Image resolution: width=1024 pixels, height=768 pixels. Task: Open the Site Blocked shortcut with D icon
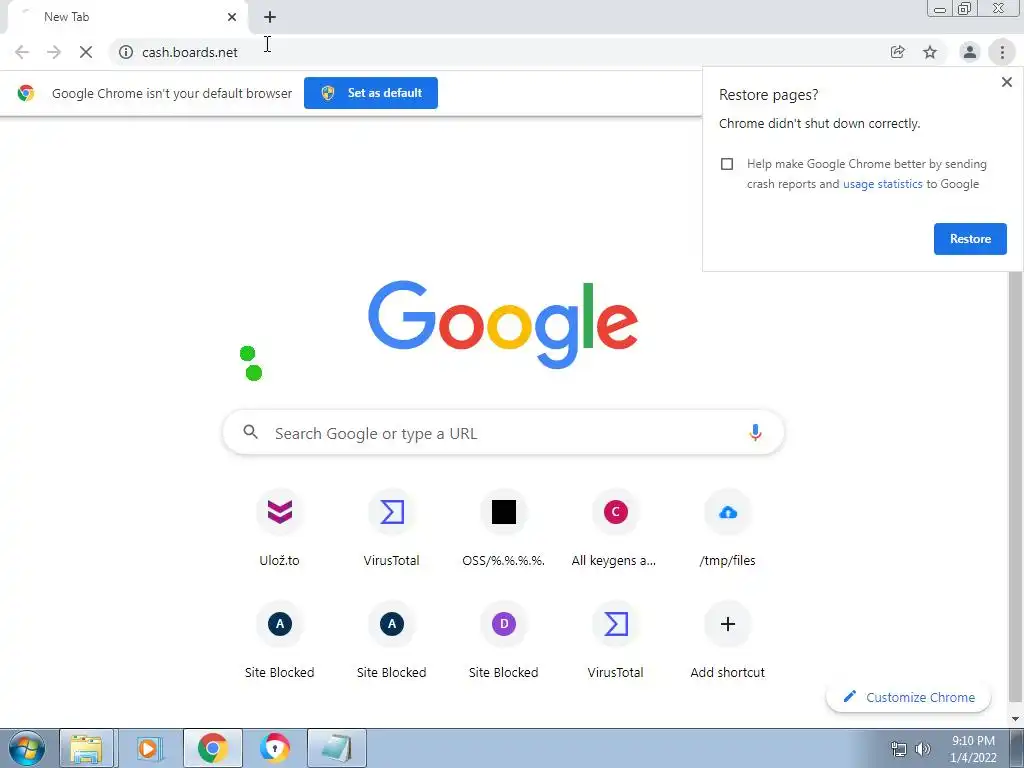tap(504, 641)
